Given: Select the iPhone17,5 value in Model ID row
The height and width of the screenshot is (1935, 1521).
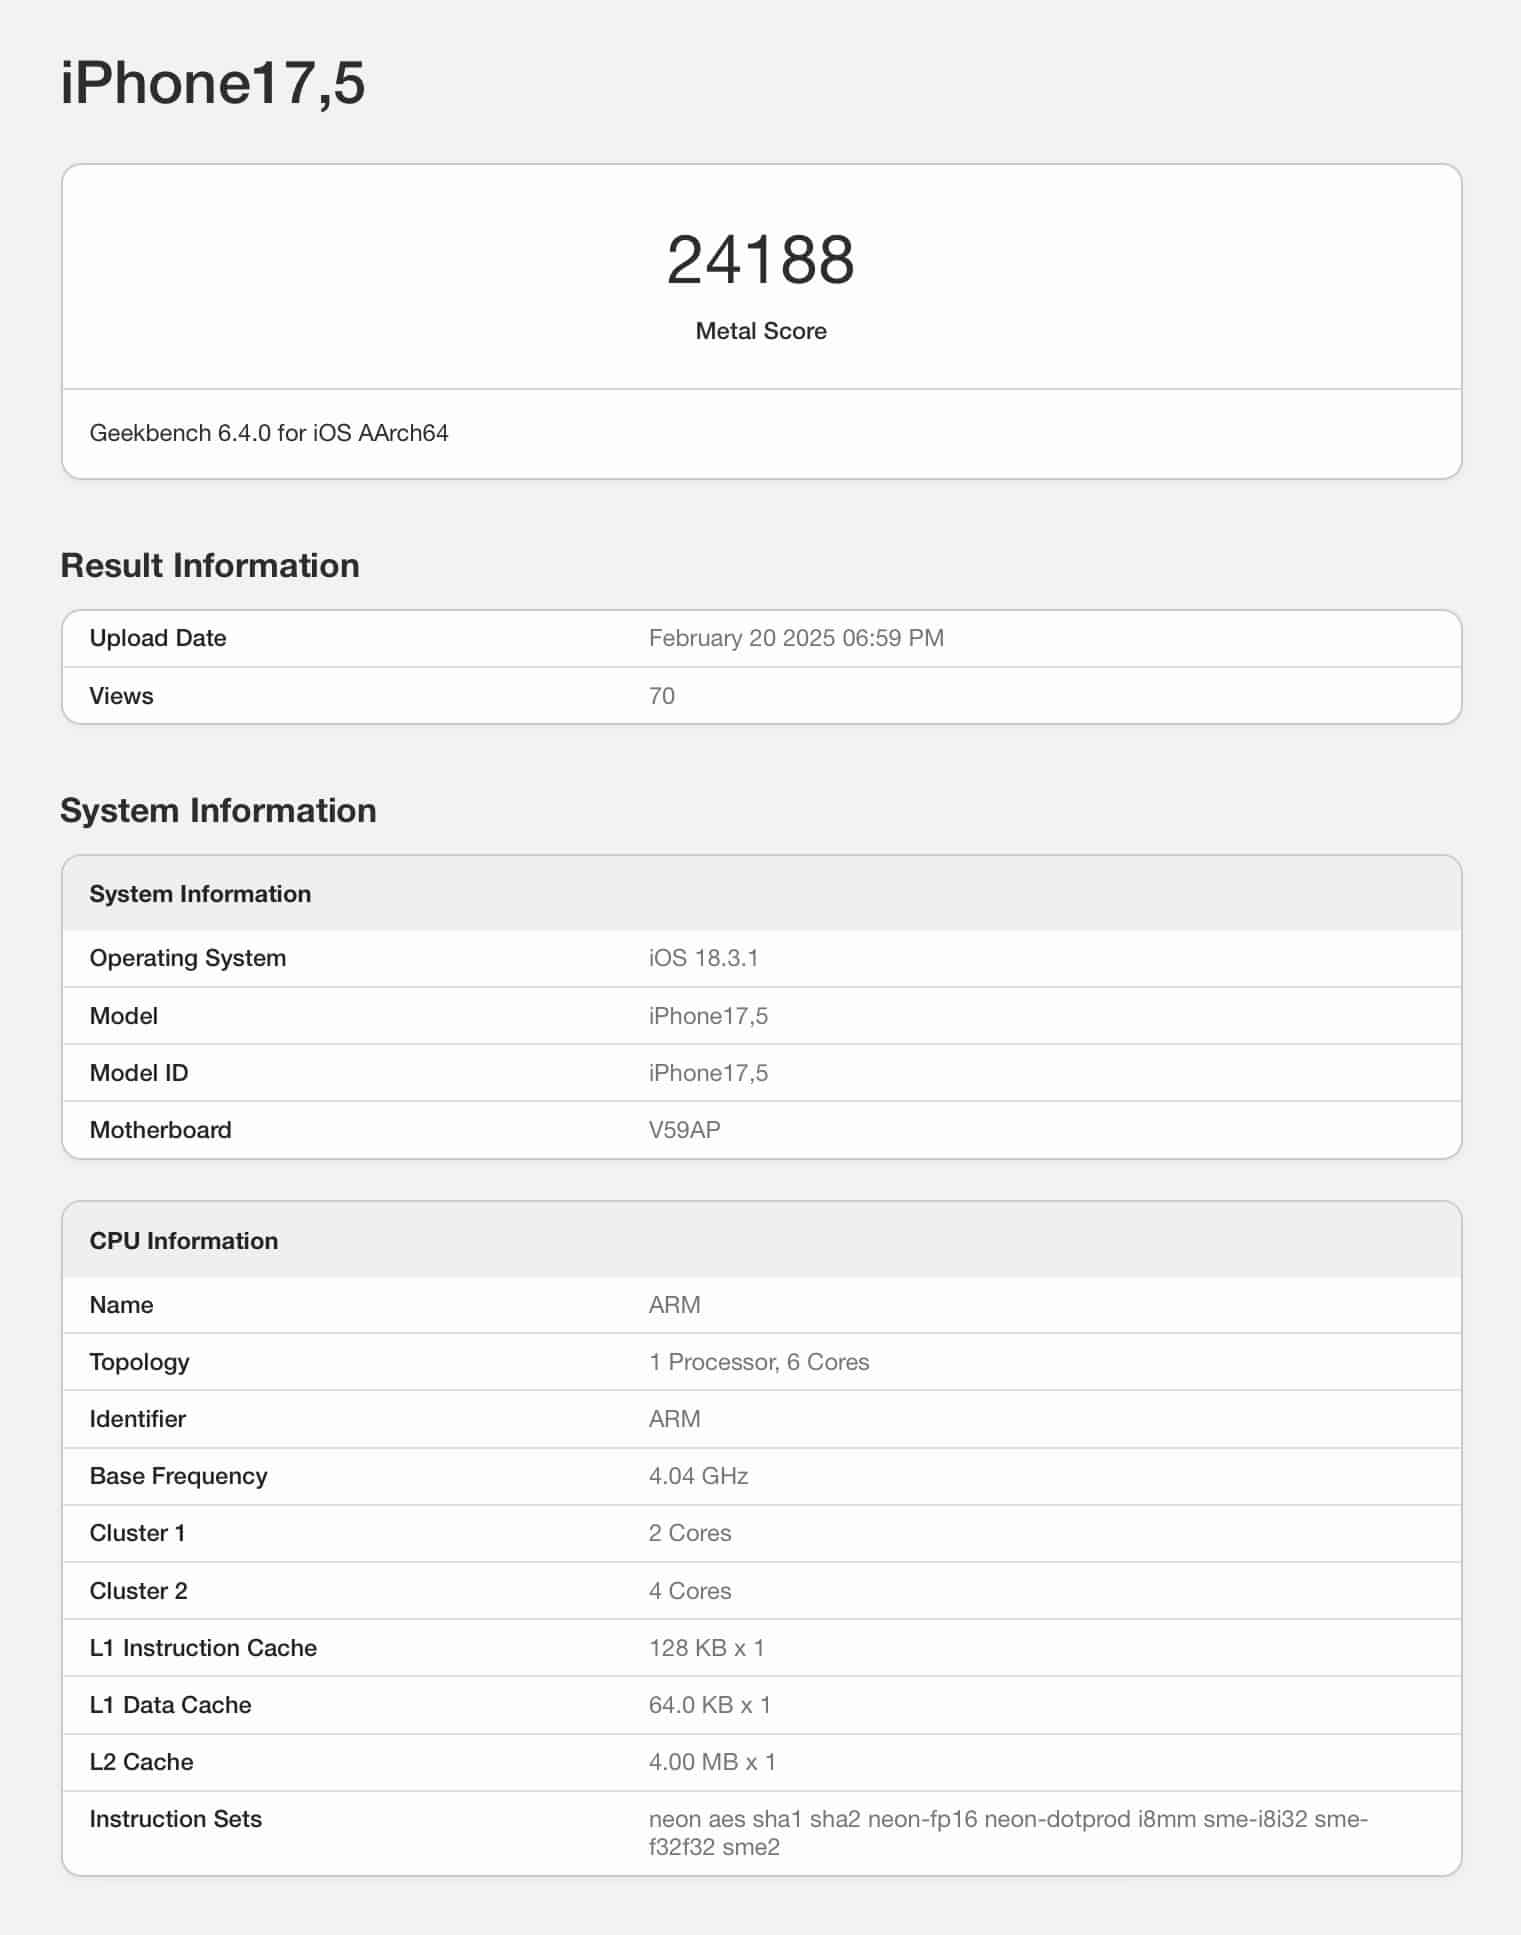Looking at the screenshot, I should (x=708, y=1073).
